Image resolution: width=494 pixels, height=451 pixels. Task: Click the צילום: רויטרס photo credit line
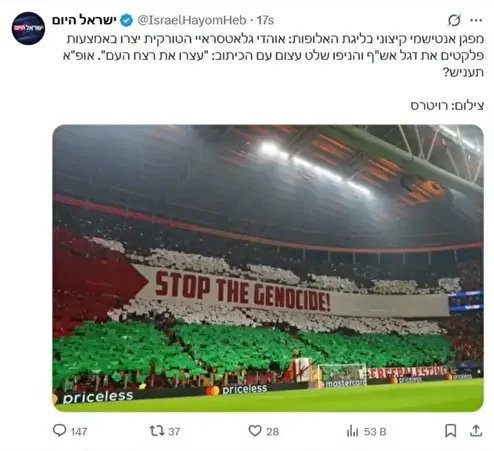coord(447,106)
